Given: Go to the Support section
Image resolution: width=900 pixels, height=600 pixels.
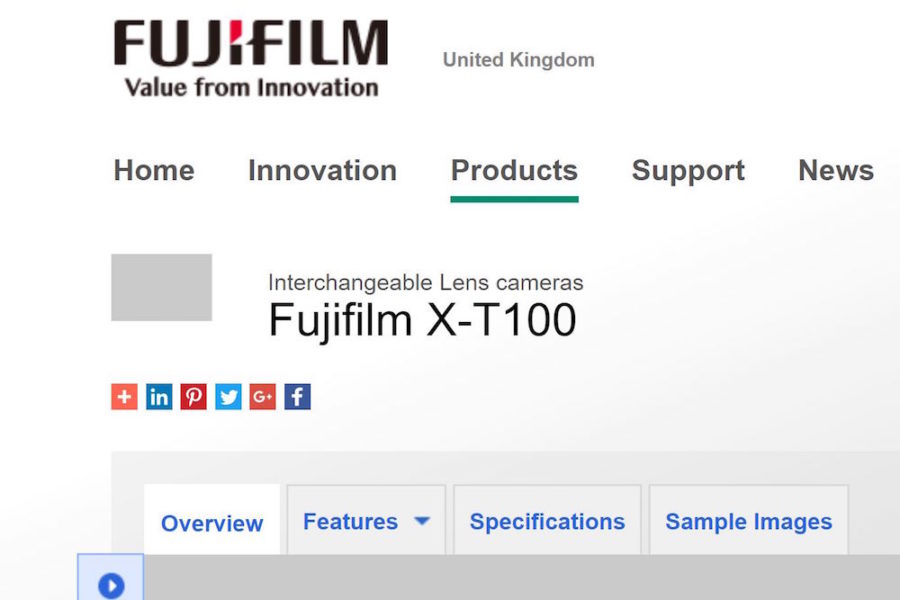Looking at the screenshot, I should pos(688,171).
